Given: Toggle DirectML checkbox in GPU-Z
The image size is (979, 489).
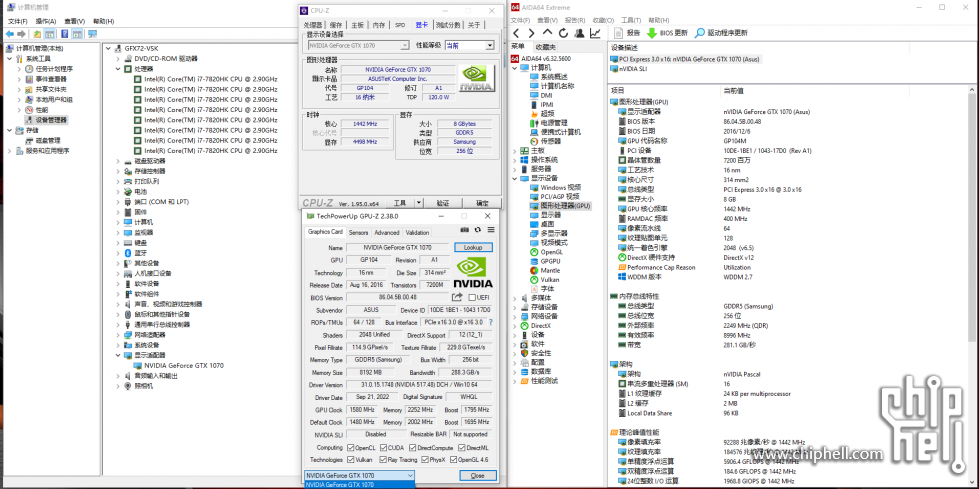Looking at the screenshot, I should 461,448.
